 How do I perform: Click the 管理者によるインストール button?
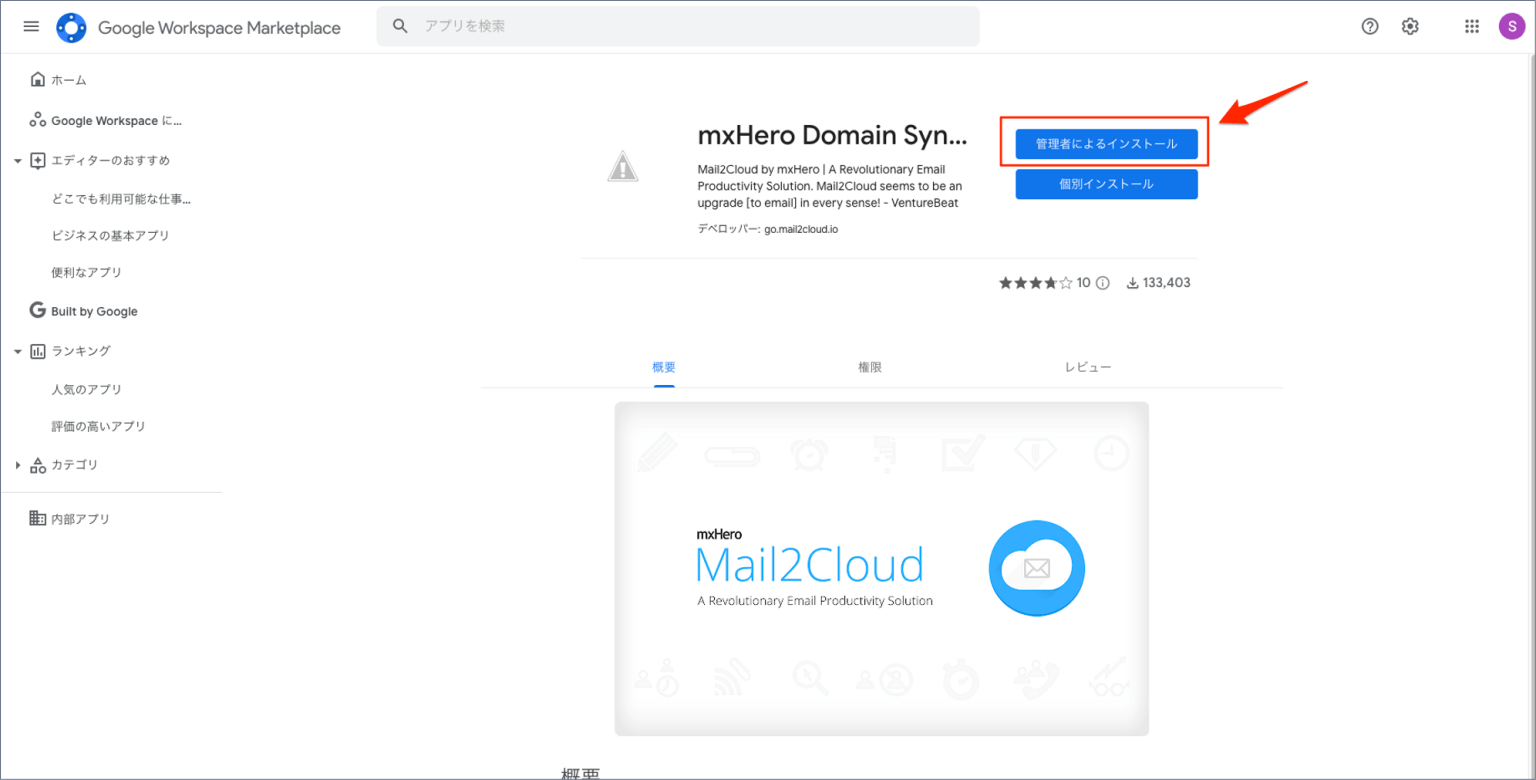[1106, 143]
